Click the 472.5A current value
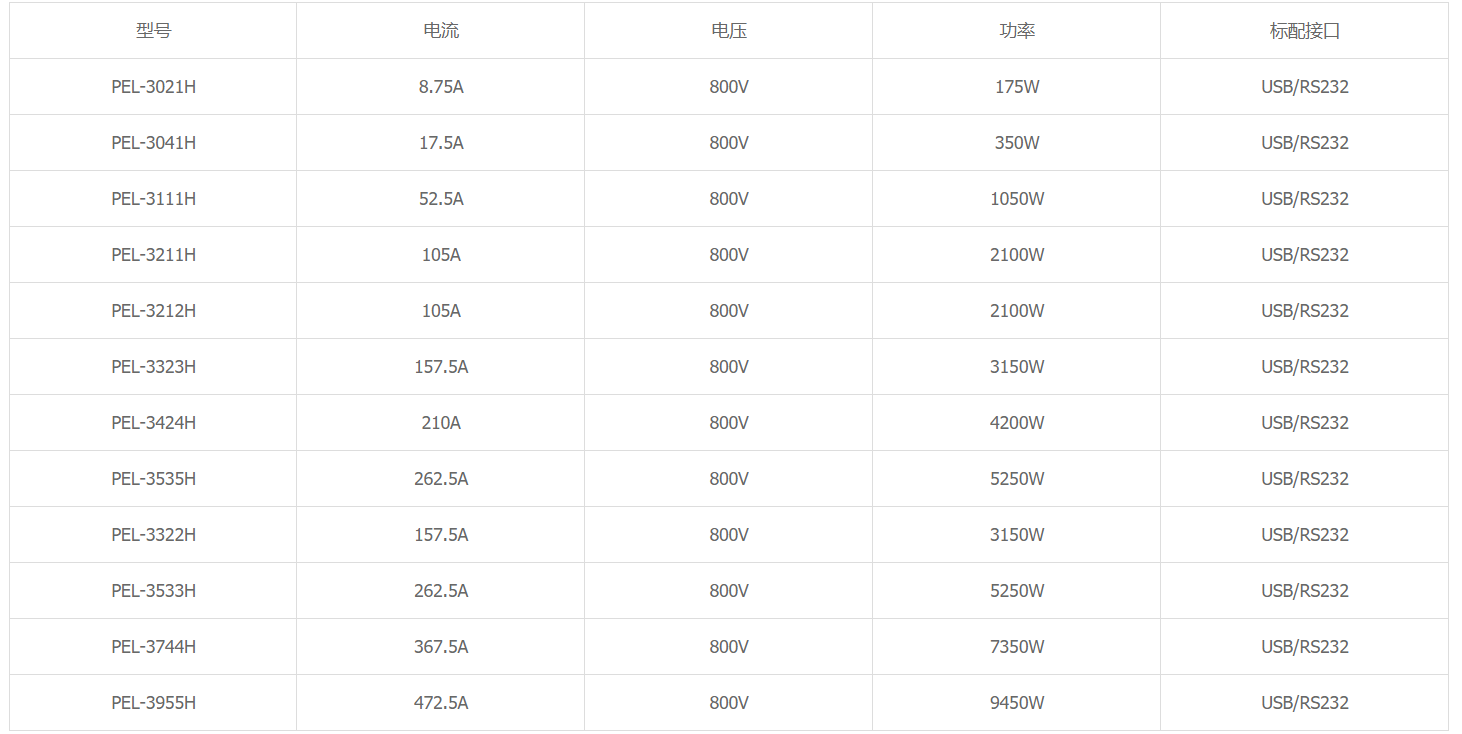This screenshot has height=734, width=1462. tap(441, 703)
